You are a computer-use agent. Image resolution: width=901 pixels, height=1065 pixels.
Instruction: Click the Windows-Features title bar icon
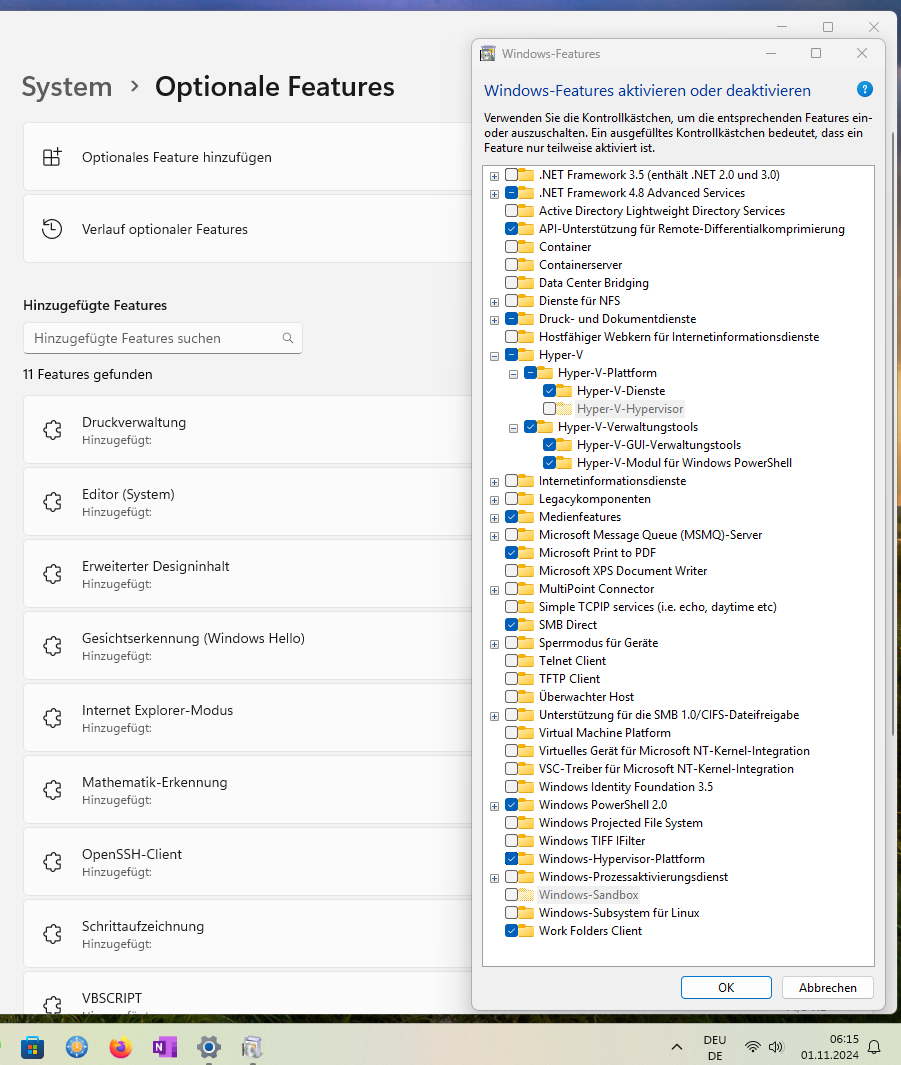(x=488, y=54)
